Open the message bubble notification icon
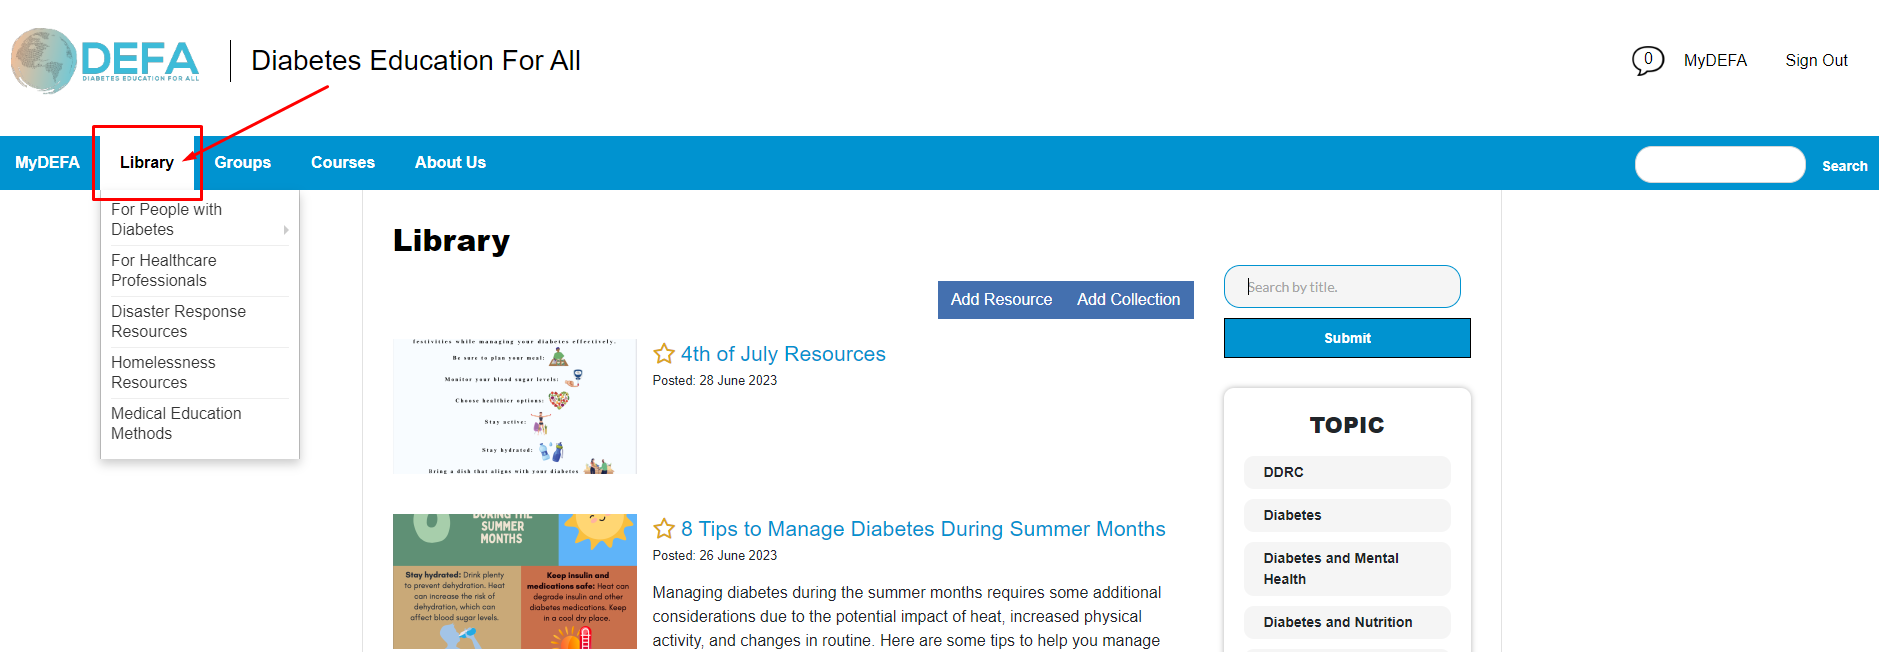The width and height of the screenshot is (1879, 652). pyautogui.click(x=1647, y=61)
